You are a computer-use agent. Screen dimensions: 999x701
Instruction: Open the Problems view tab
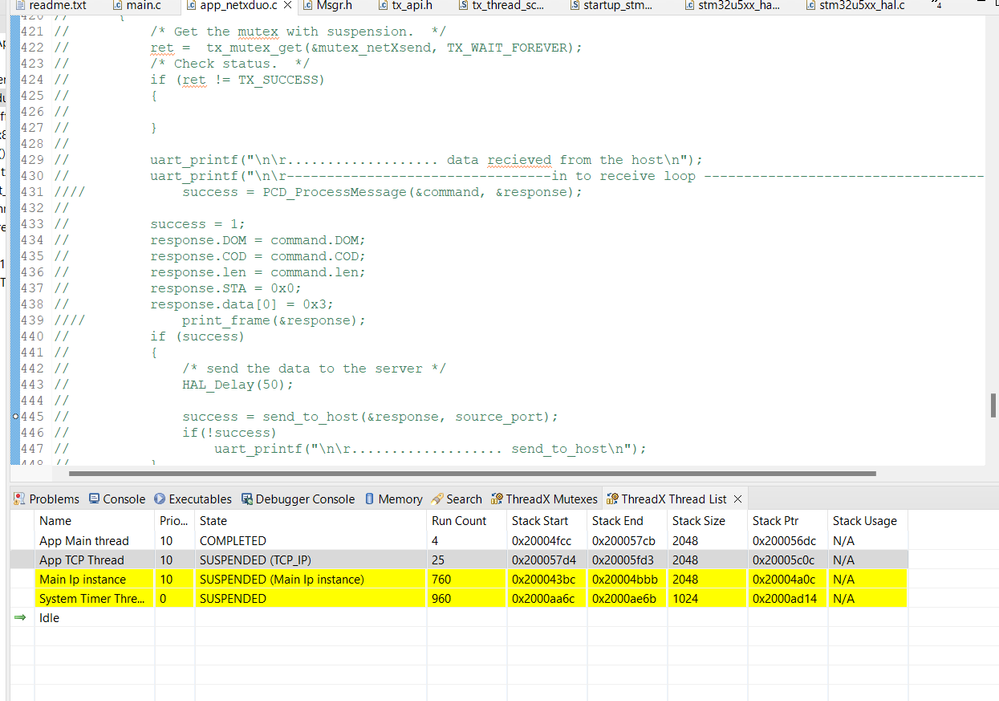47,499
